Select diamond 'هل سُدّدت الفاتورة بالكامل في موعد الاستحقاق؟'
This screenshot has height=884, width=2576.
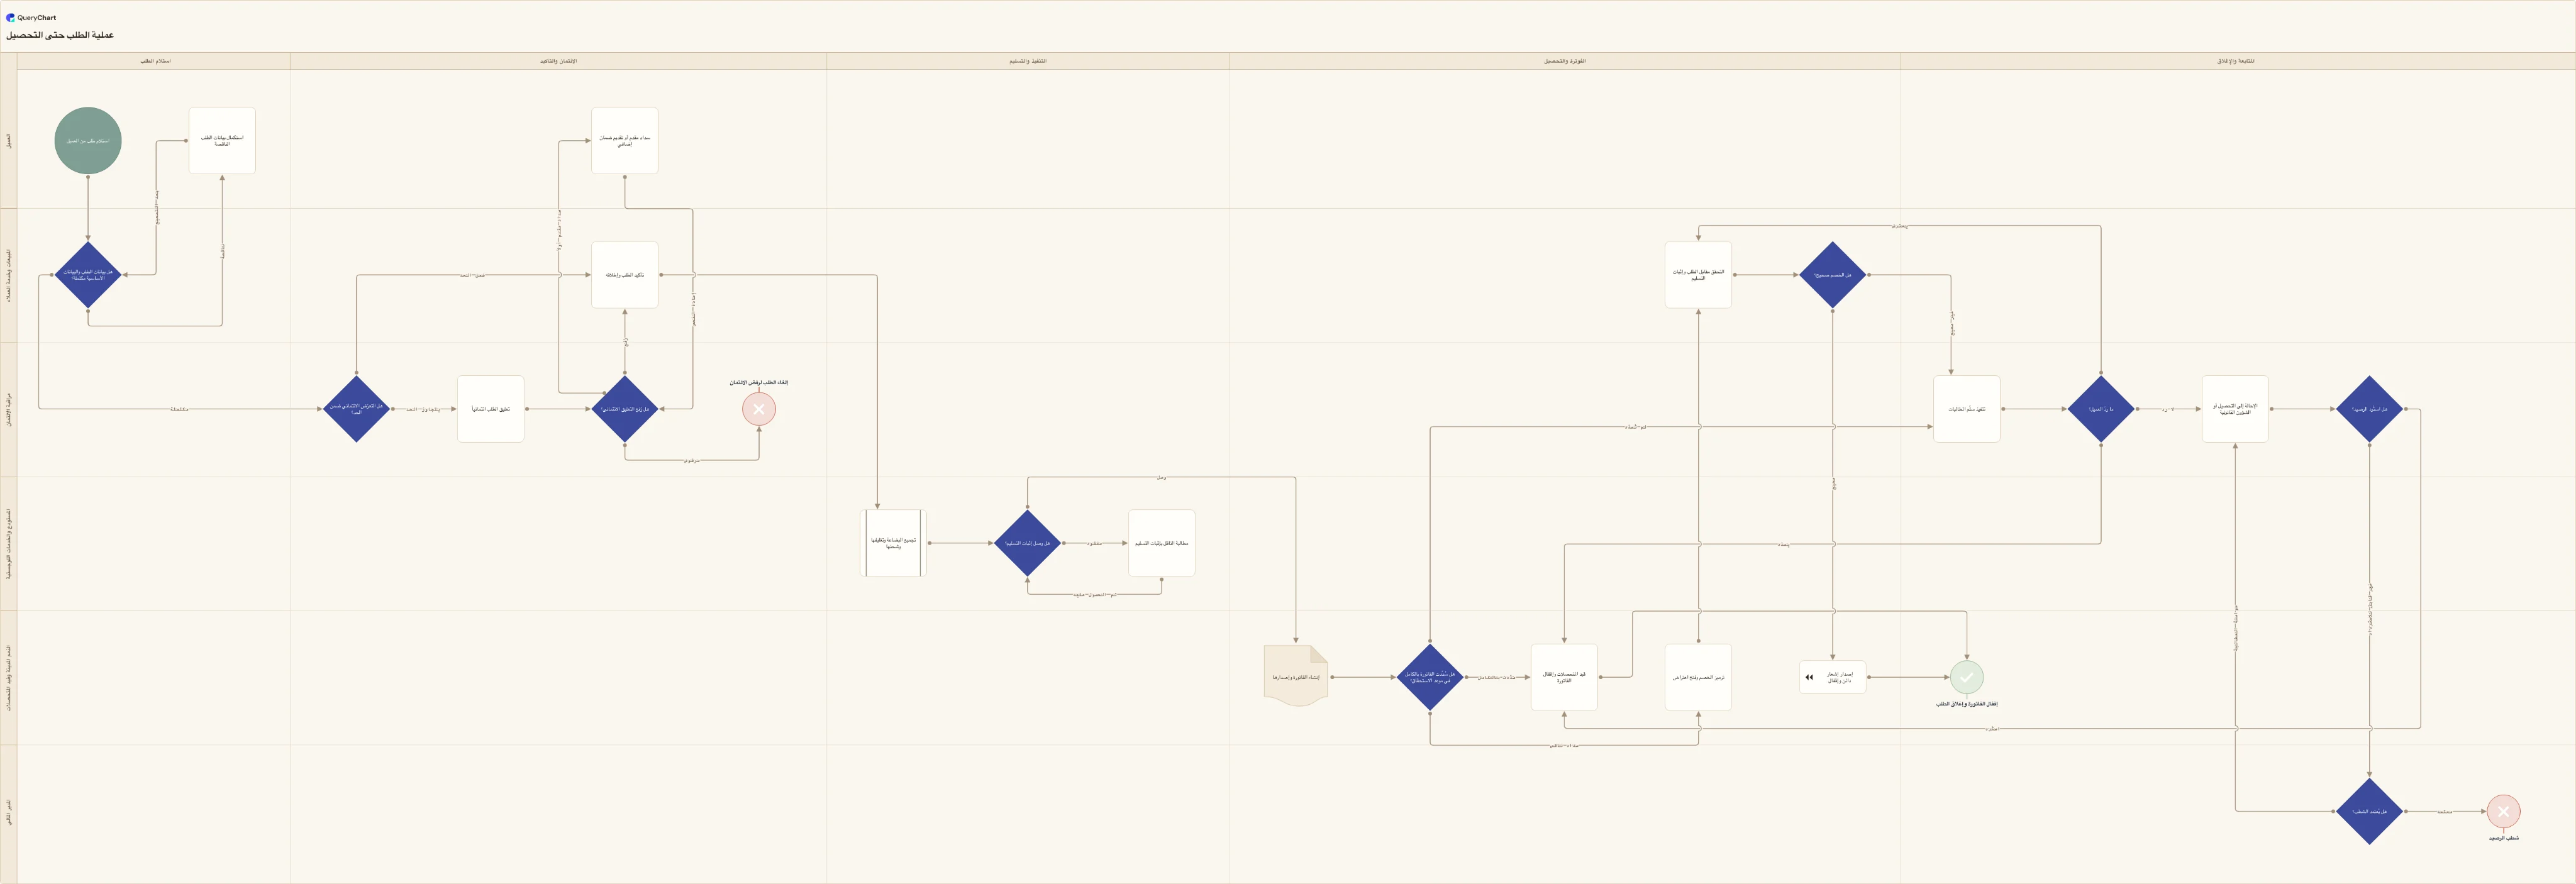1430,677
